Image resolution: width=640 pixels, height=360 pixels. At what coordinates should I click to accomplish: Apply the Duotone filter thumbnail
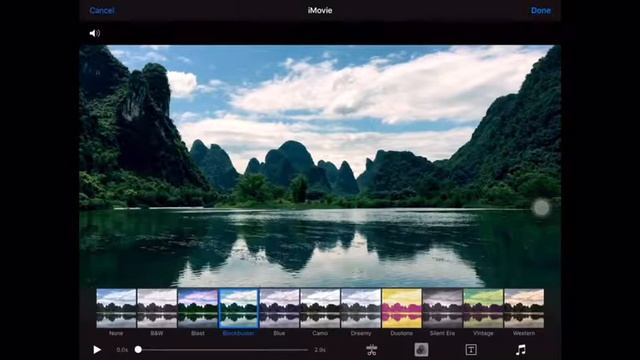tap(402, 309)
